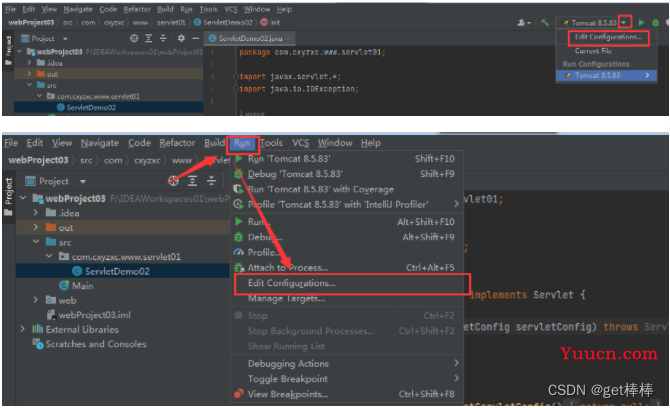Open the Navigate menu in the IDE with Tomcat dropdown open
The height and width of the screenshot is (408, 670).
78,9
